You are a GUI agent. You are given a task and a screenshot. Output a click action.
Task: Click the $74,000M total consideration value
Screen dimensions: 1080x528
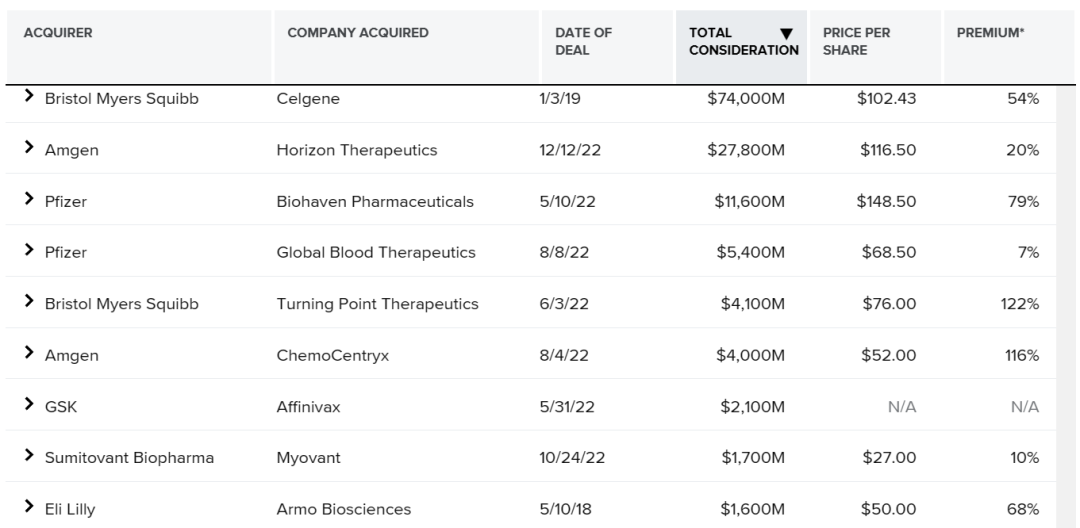(x=749, y=99)
